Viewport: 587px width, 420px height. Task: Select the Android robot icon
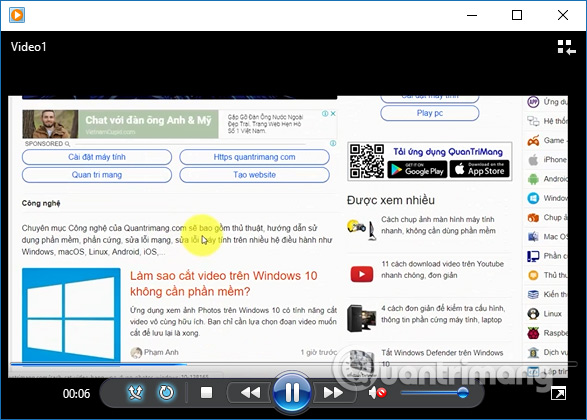point(533,179)
